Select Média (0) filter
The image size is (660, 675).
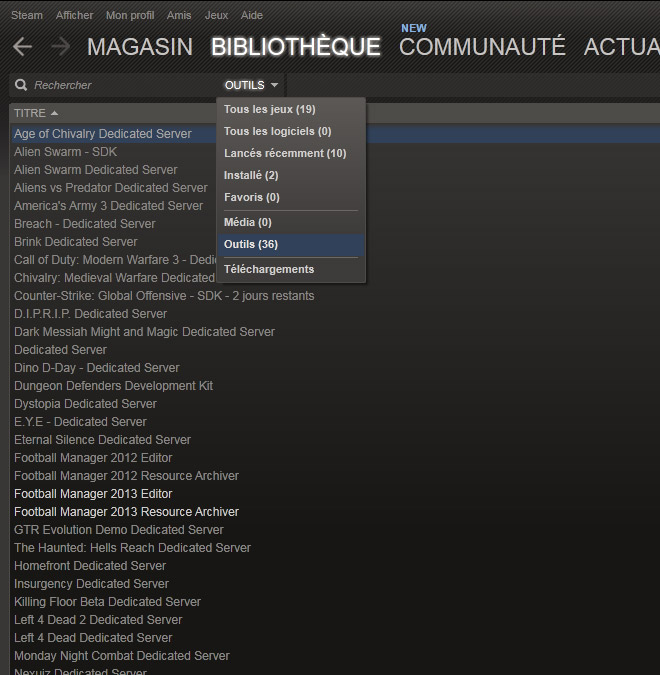[x=291, y=222]
